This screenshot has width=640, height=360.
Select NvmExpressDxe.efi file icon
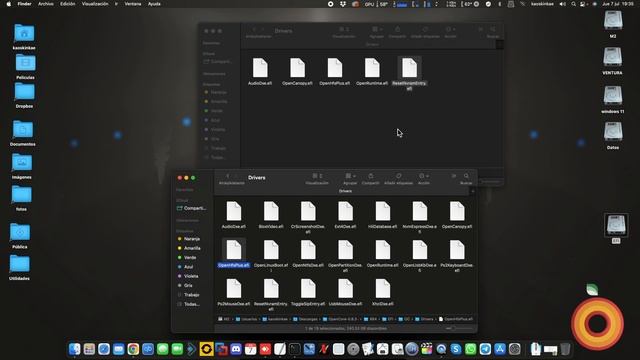(420, 211)
